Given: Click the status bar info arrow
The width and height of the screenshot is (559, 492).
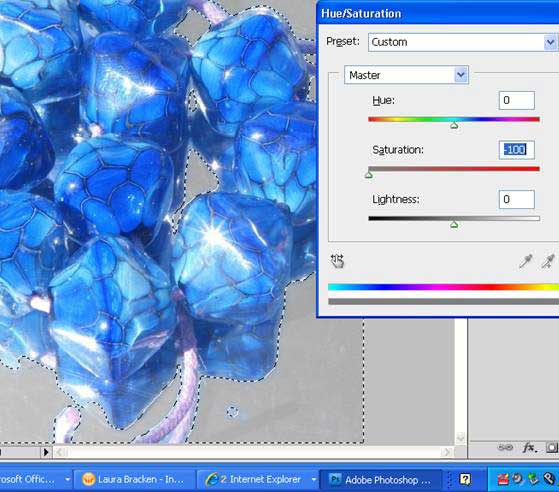Looking at the screenshot, I should click(46, 452).
